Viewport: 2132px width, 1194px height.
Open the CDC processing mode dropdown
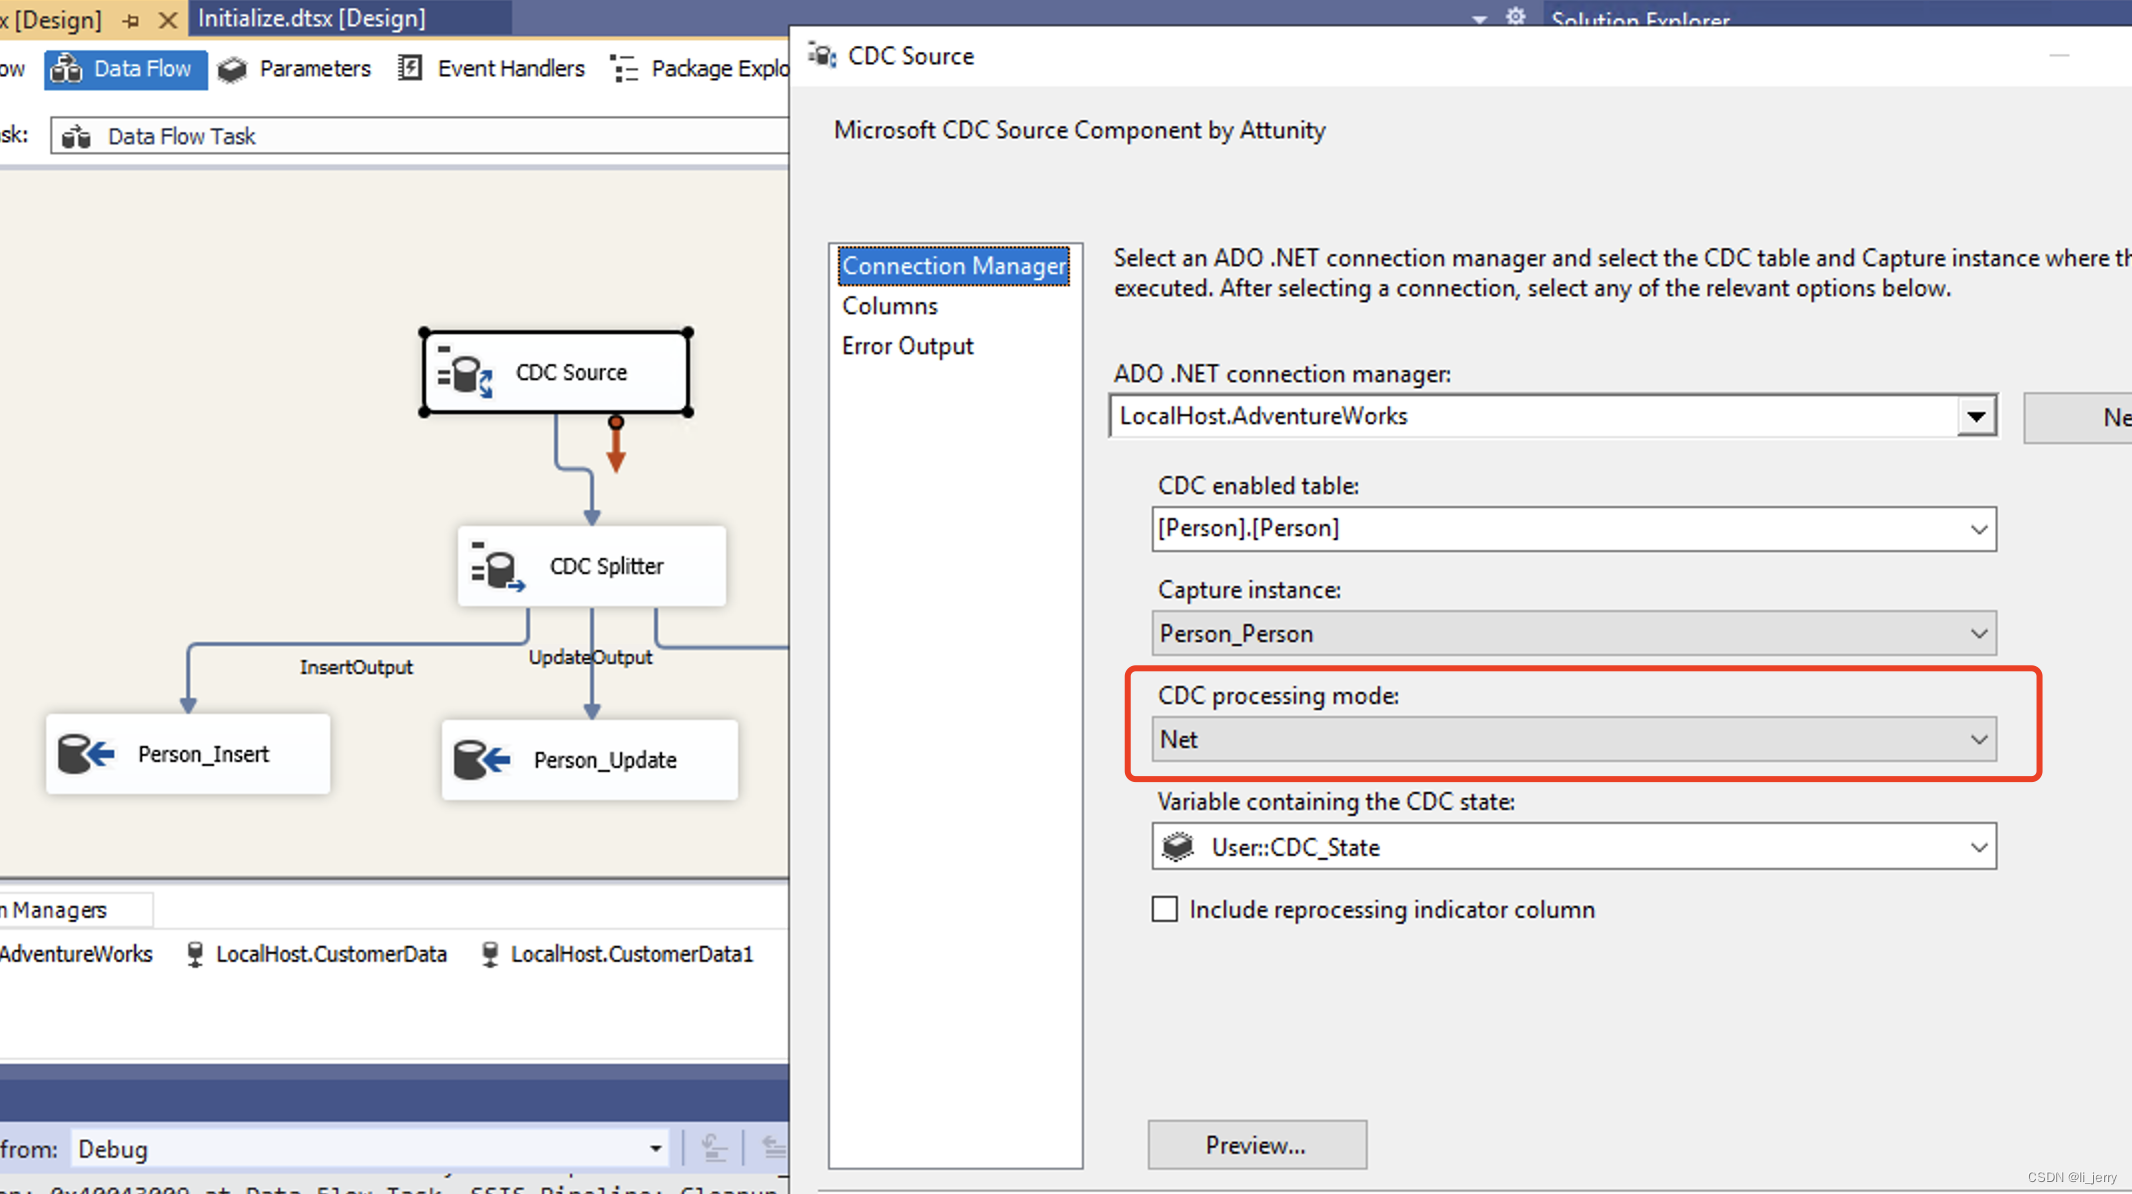1978,740
